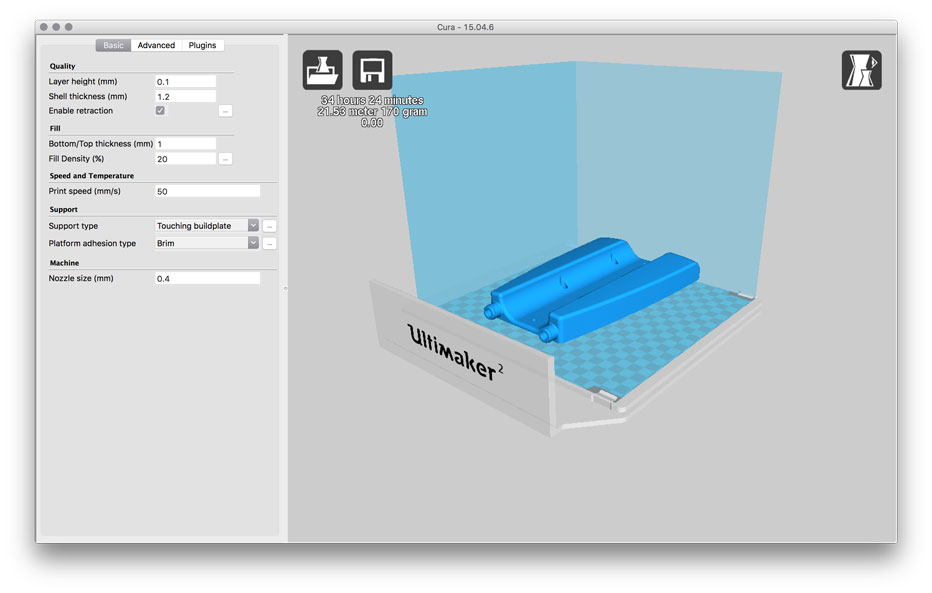Open the View mode icon at top right

tap(861, 70)
